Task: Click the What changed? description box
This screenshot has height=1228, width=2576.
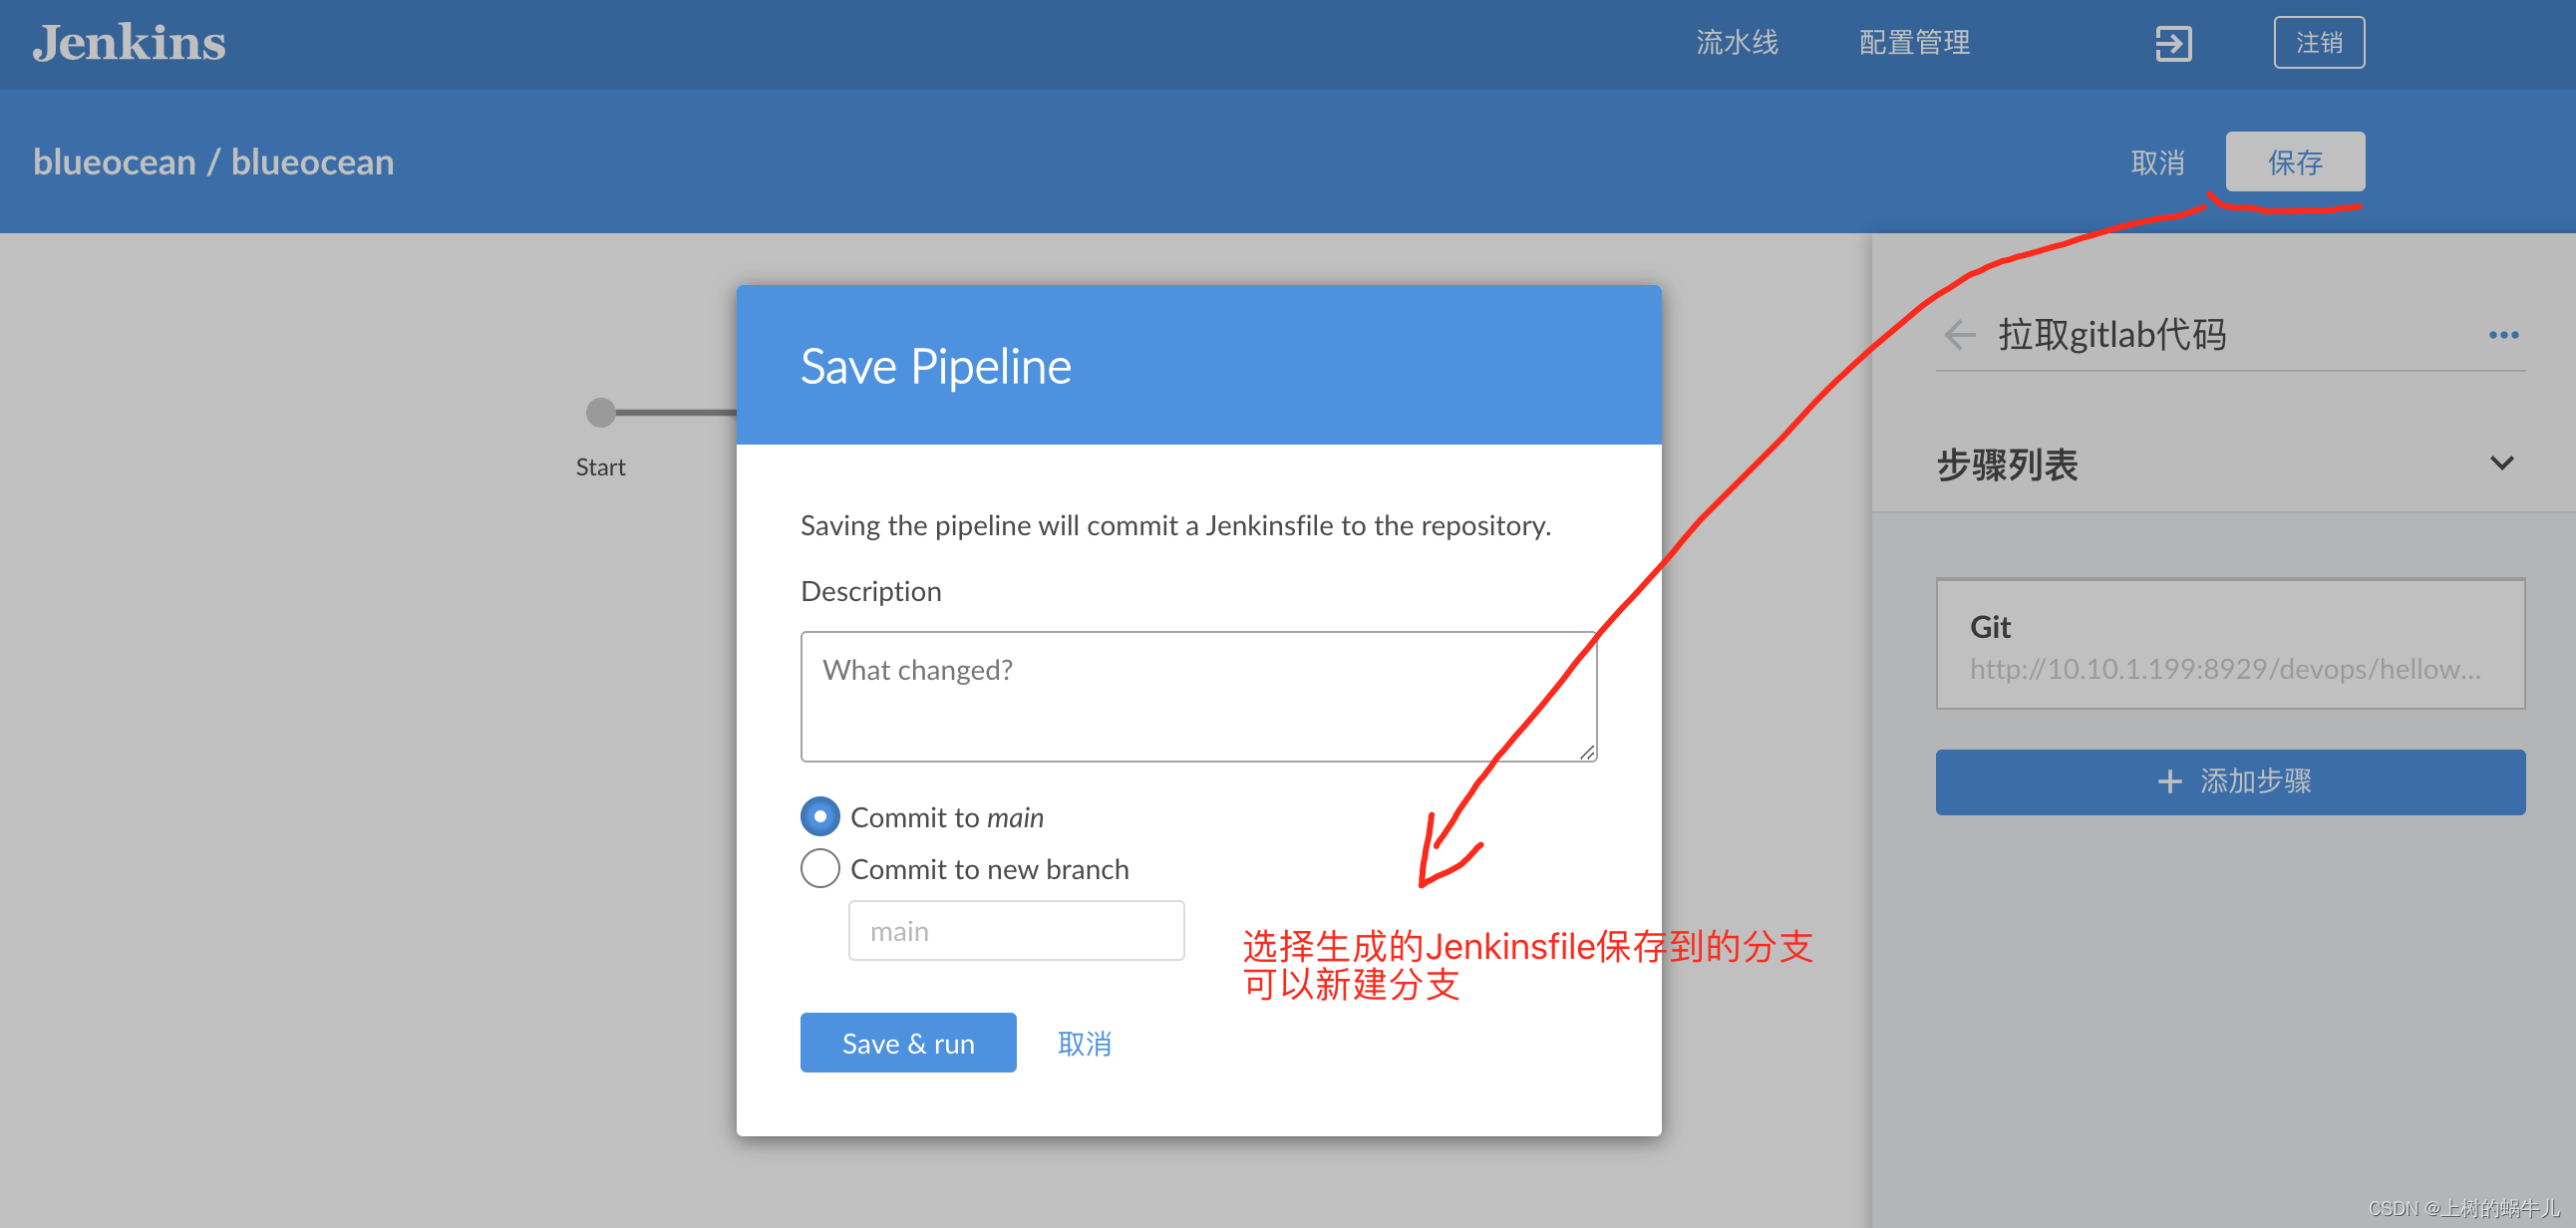Action: [1197, 696]
